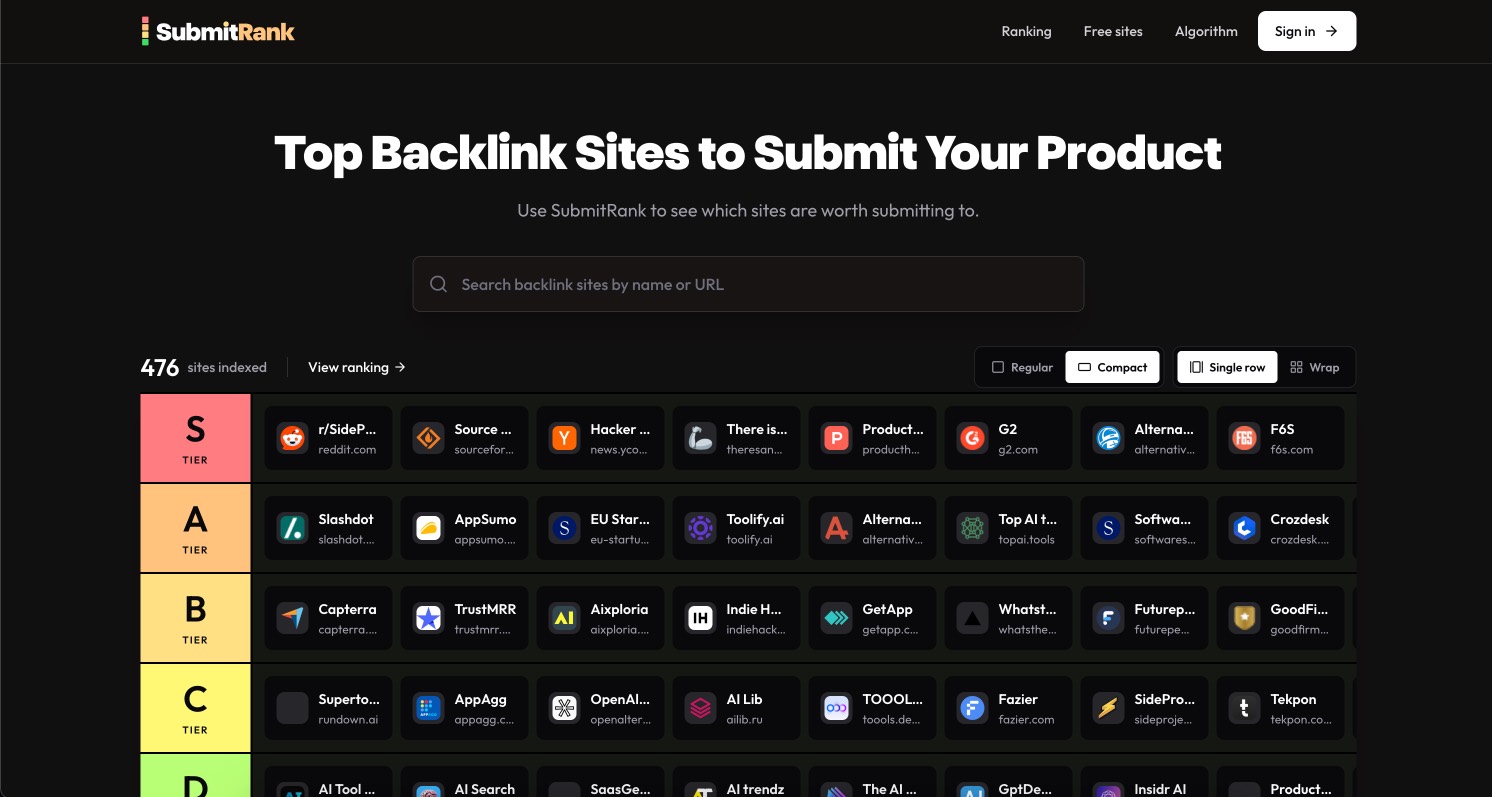Go to Free sites page
1492x797 pixels.
tap(1113, 31)
